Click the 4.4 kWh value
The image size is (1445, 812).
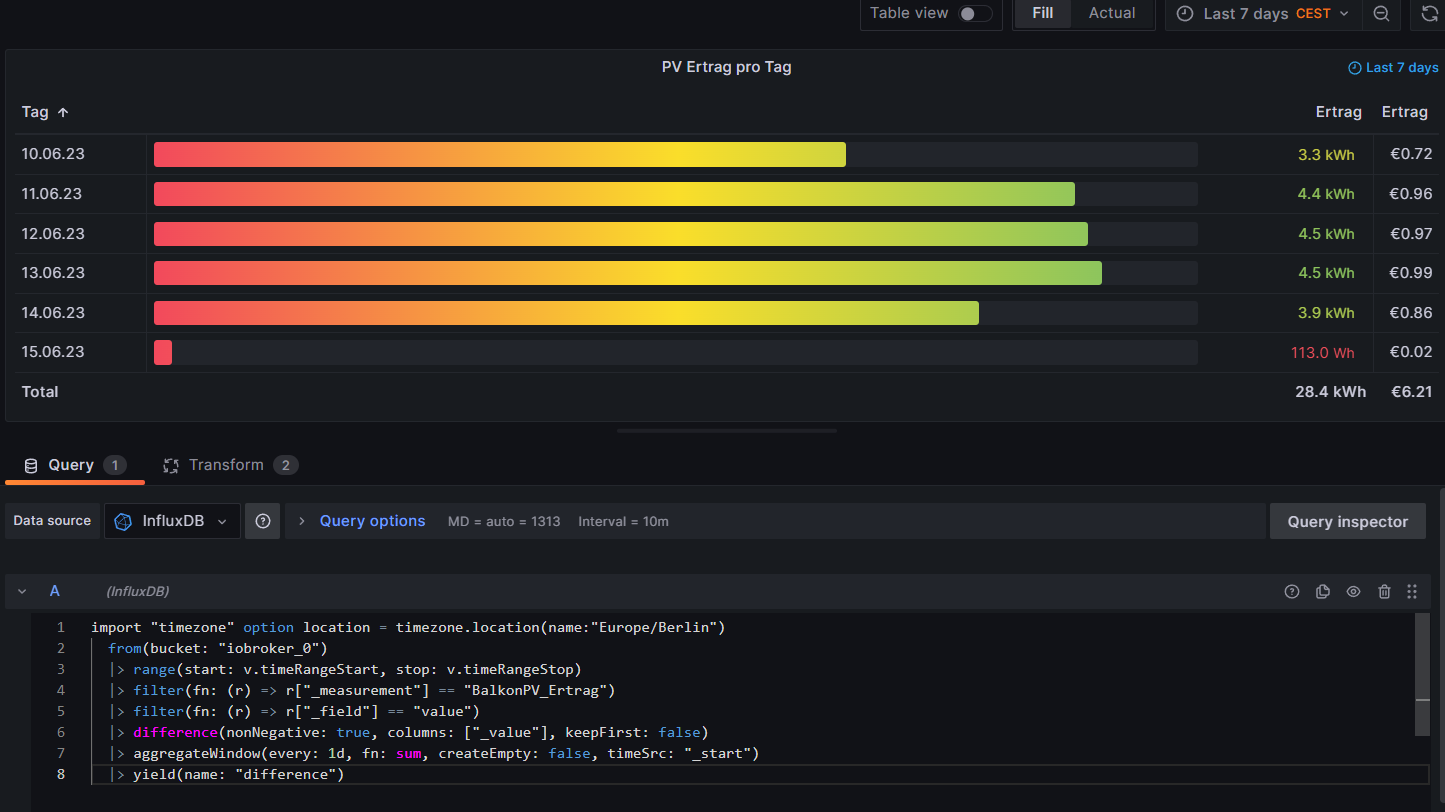click(x=1326, y=194)
